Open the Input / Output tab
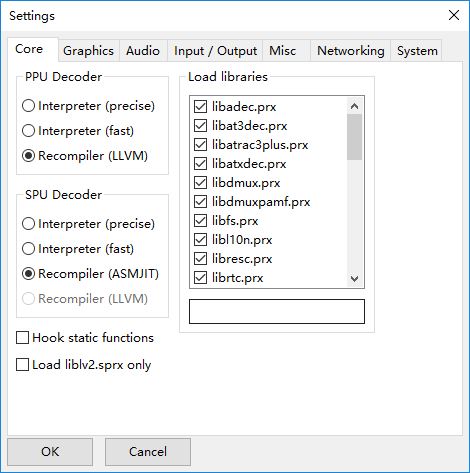470x473 pixels. pyautogui.click(x=215, y=51)
